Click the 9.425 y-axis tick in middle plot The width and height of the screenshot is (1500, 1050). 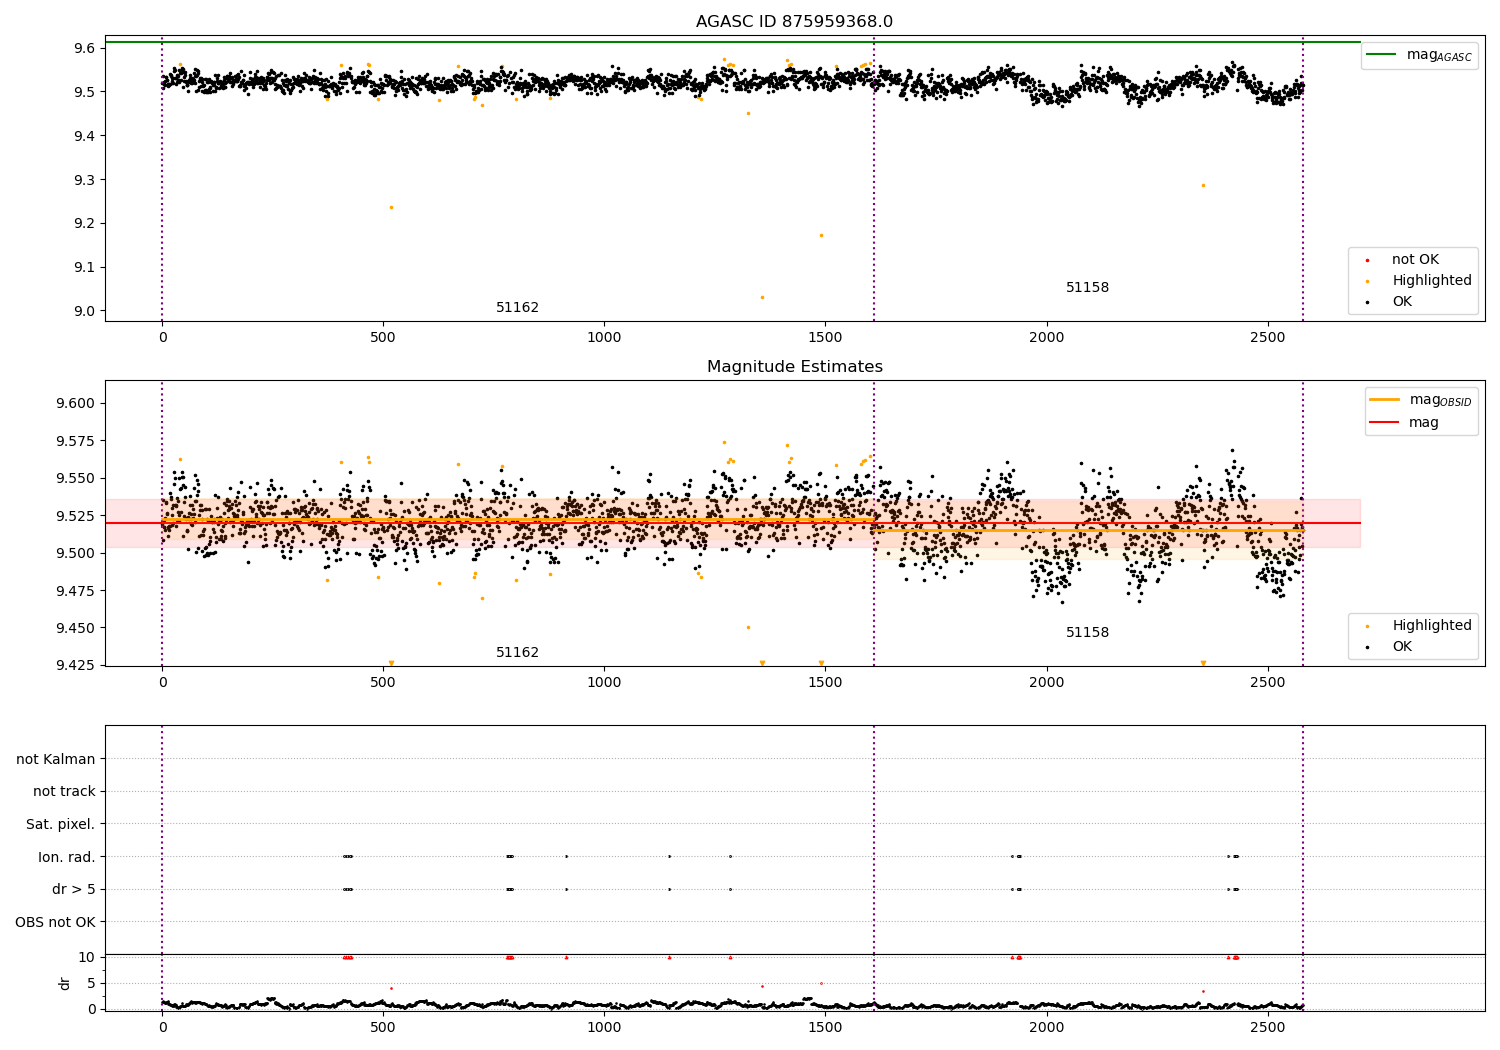click(x=75, y=666)
